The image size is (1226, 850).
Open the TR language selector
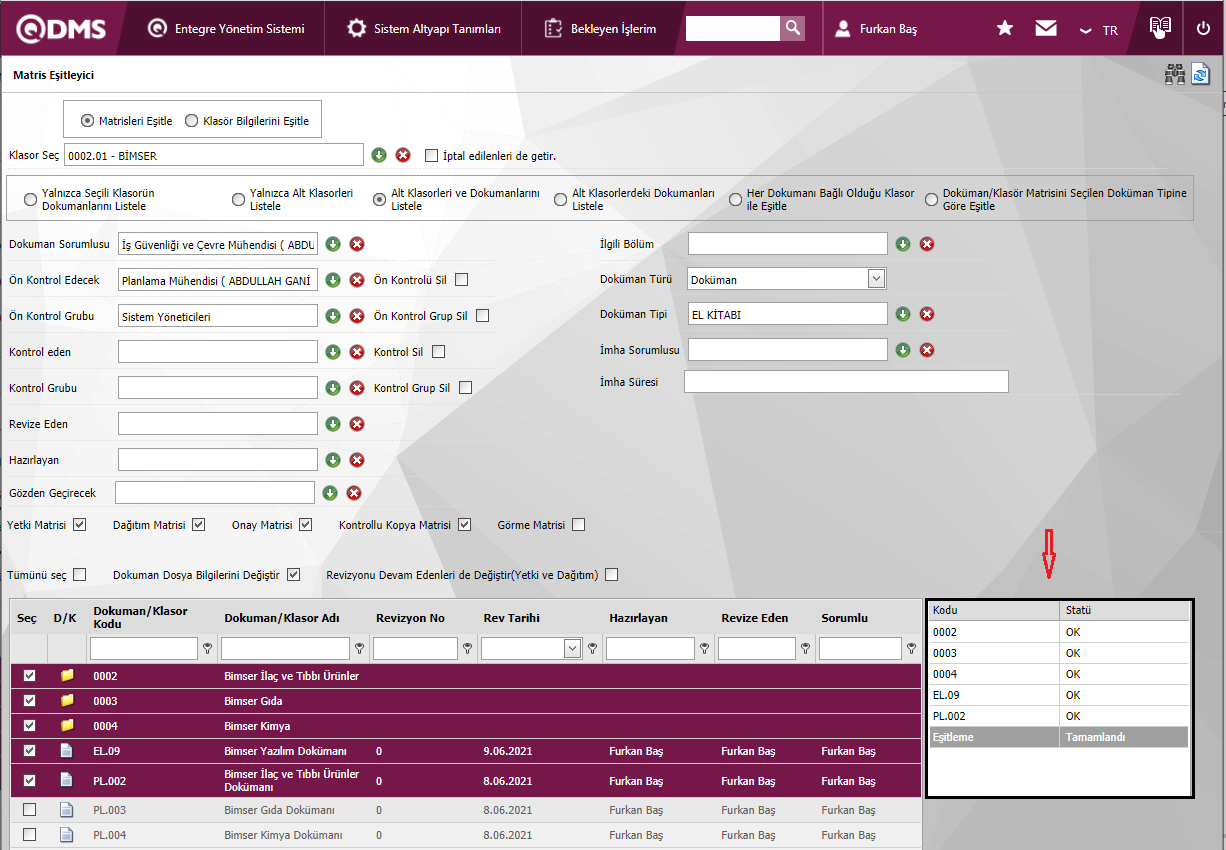tap(1099, 30)
